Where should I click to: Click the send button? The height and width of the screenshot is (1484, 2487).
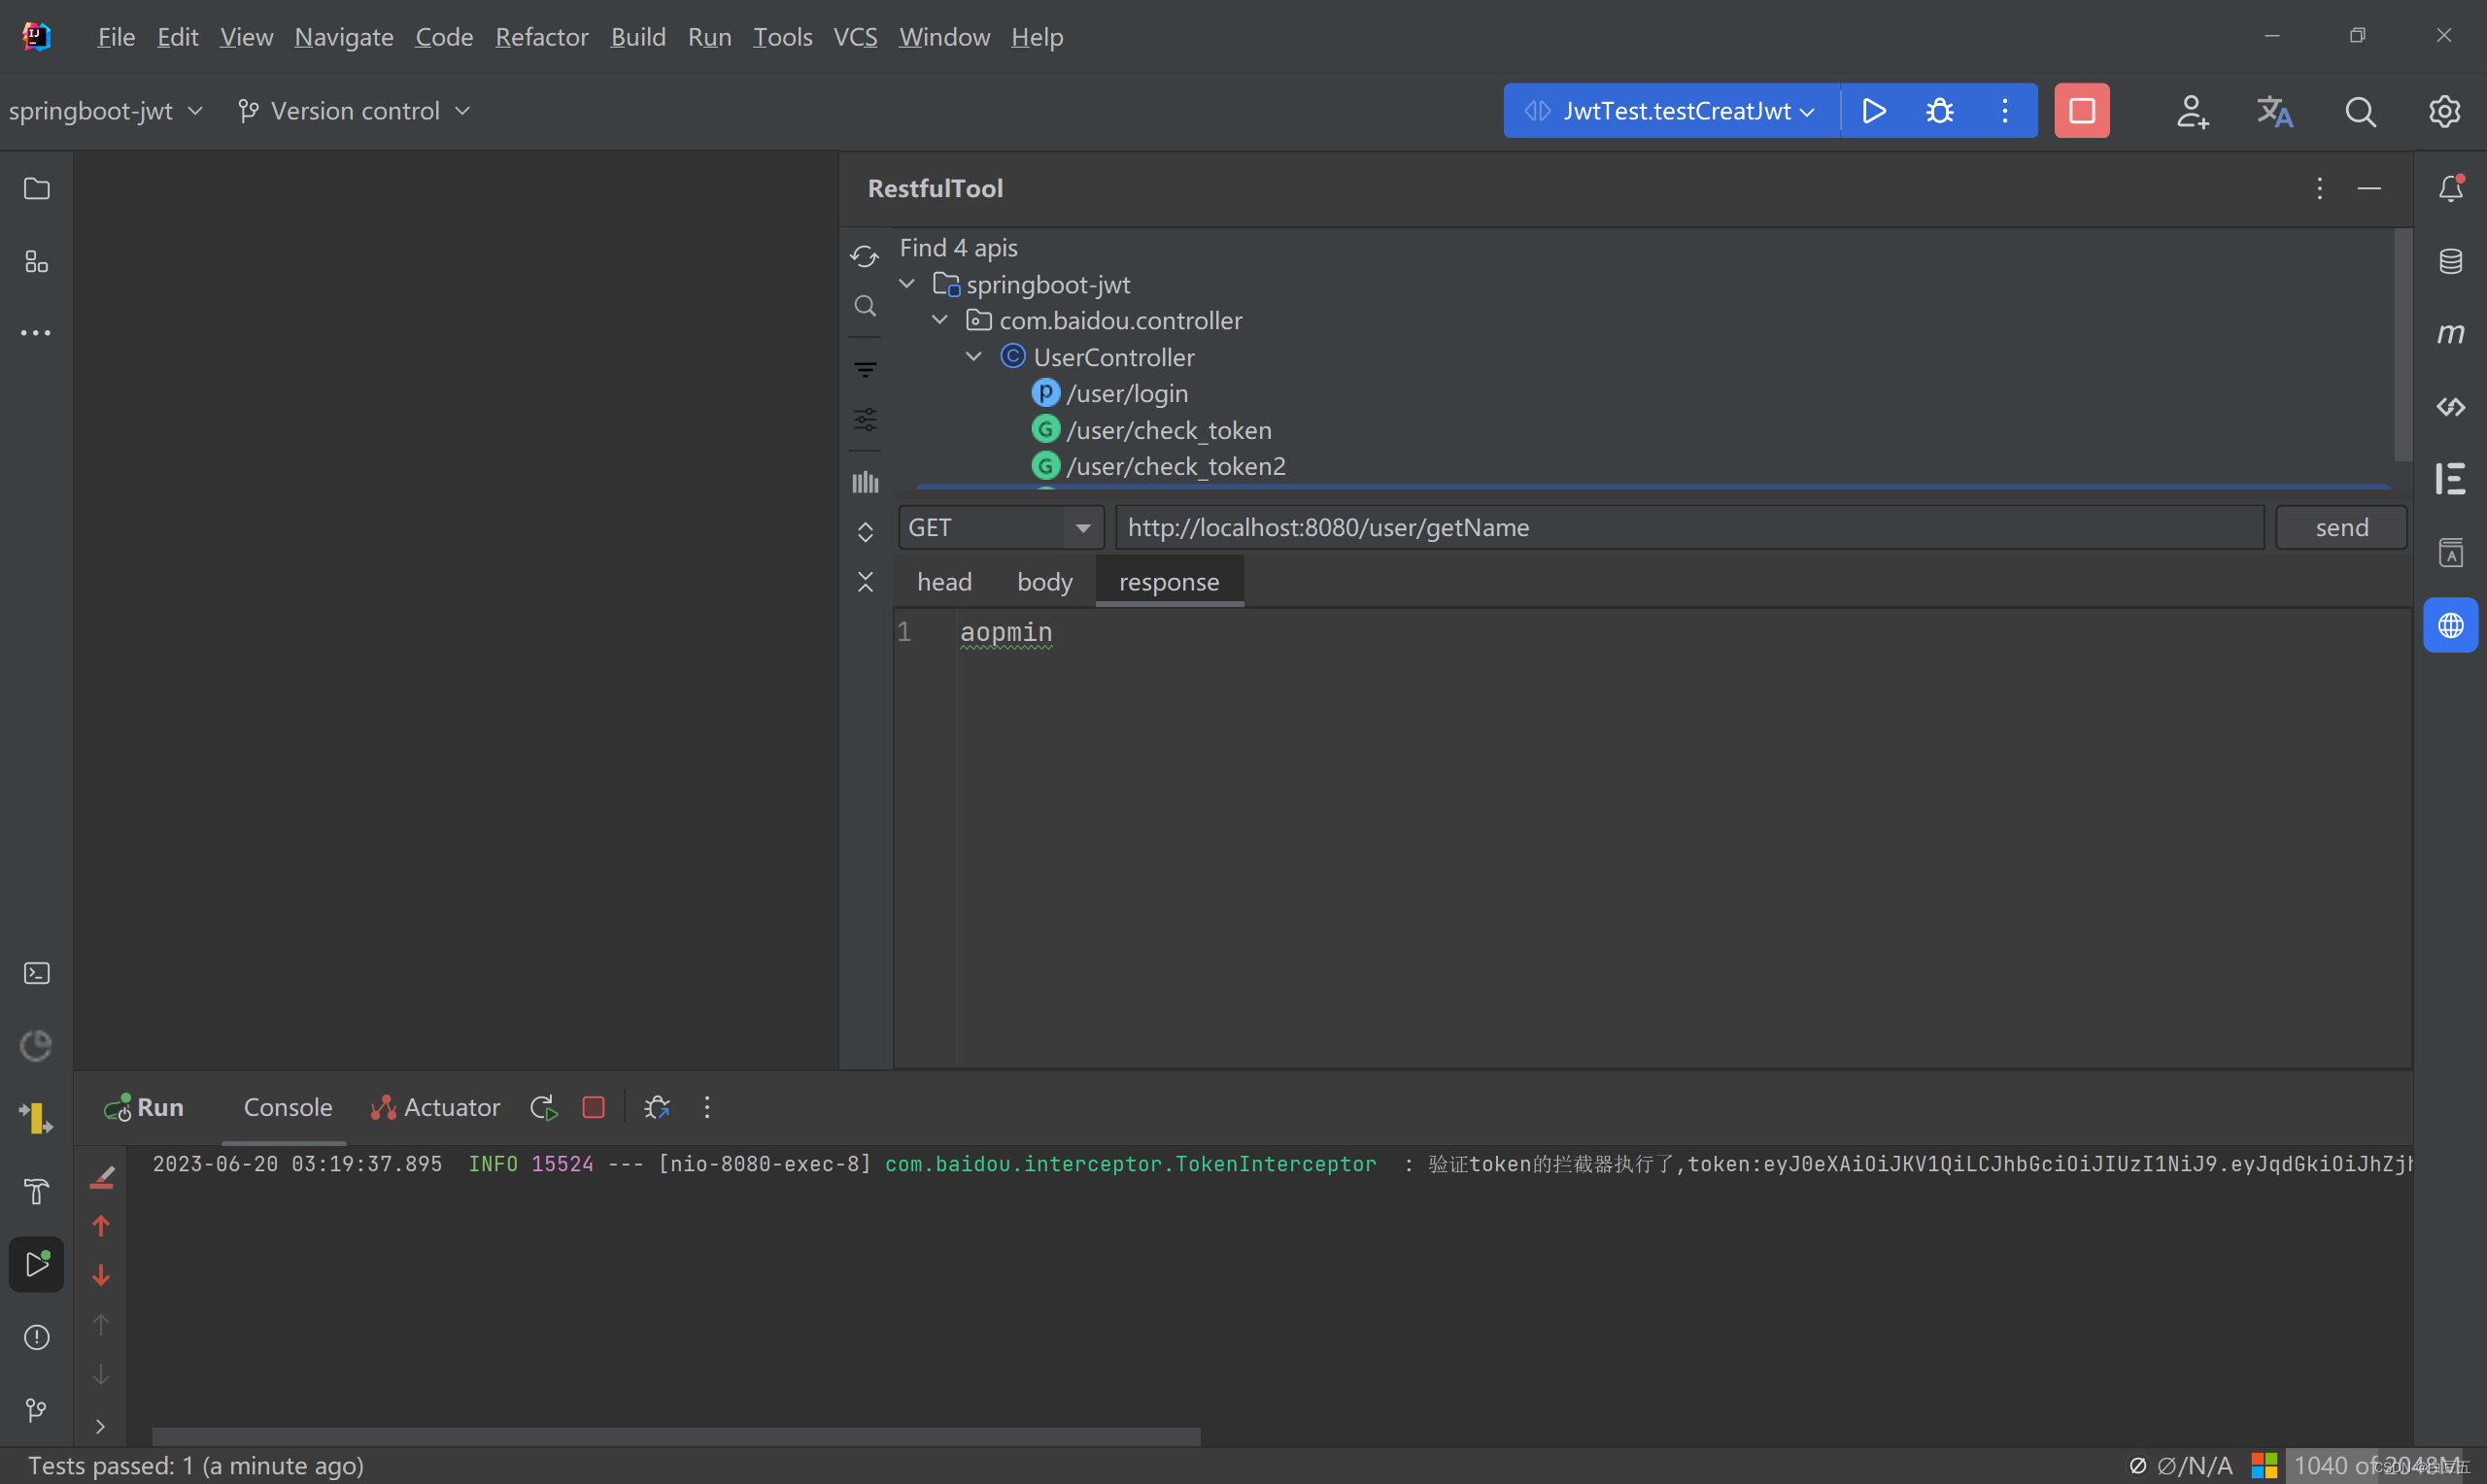pyautogui.click(x=2340, y=527)
